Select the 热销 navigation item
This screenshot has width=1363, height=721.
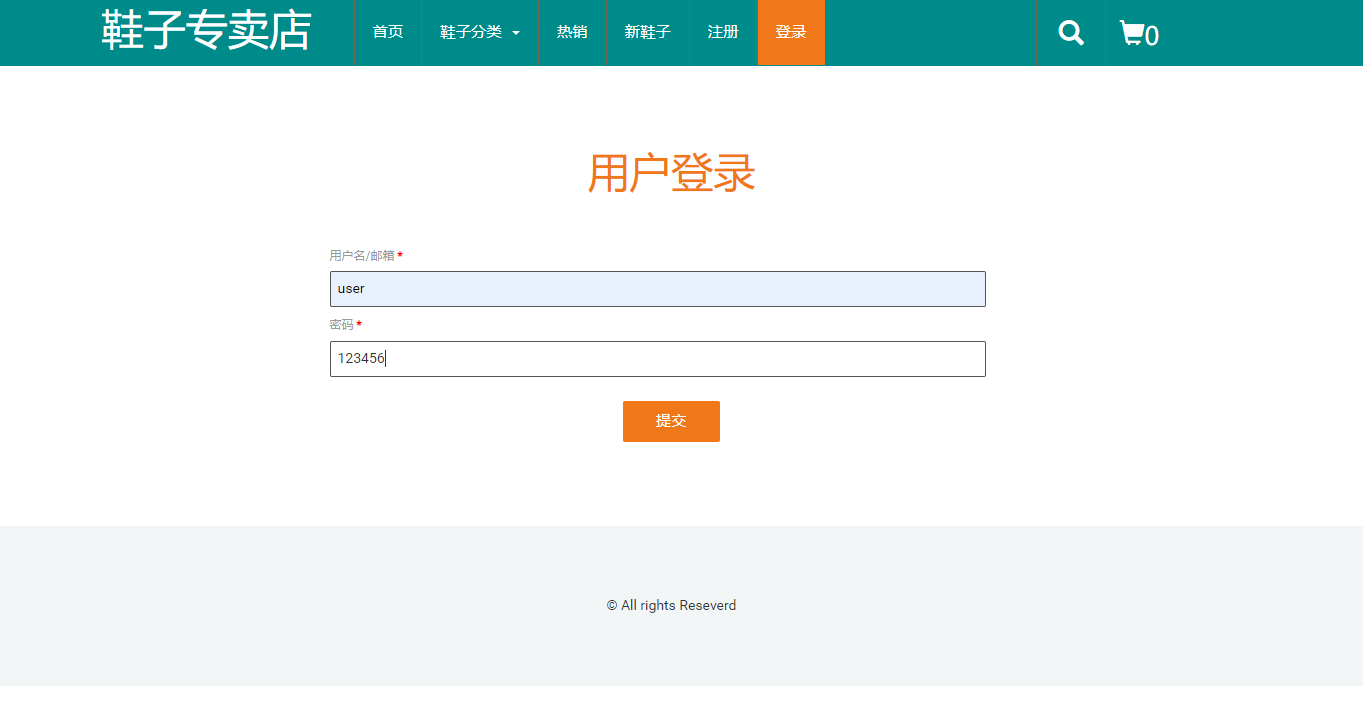pos(572,32)
